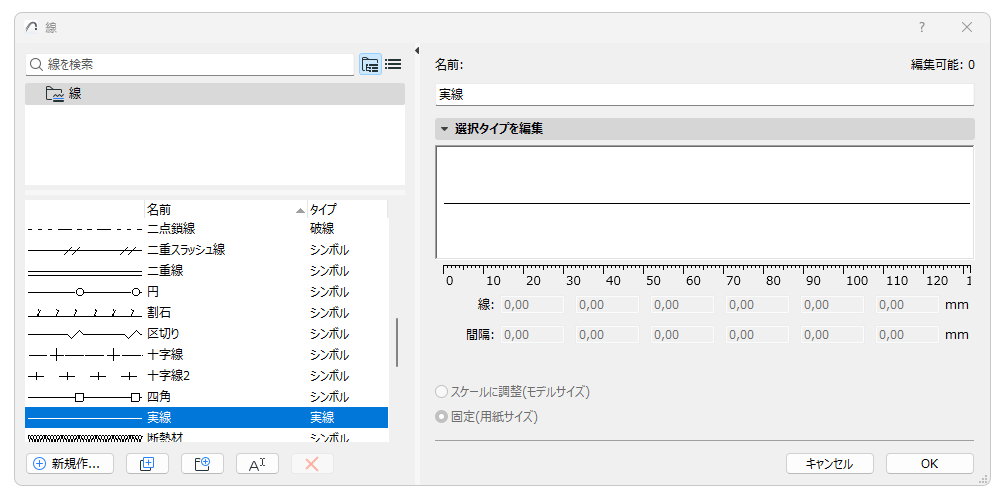This screenshot has width=1005, height=498.
Task: Select the 四角 line type row
Action: click(x=206, y=397)
